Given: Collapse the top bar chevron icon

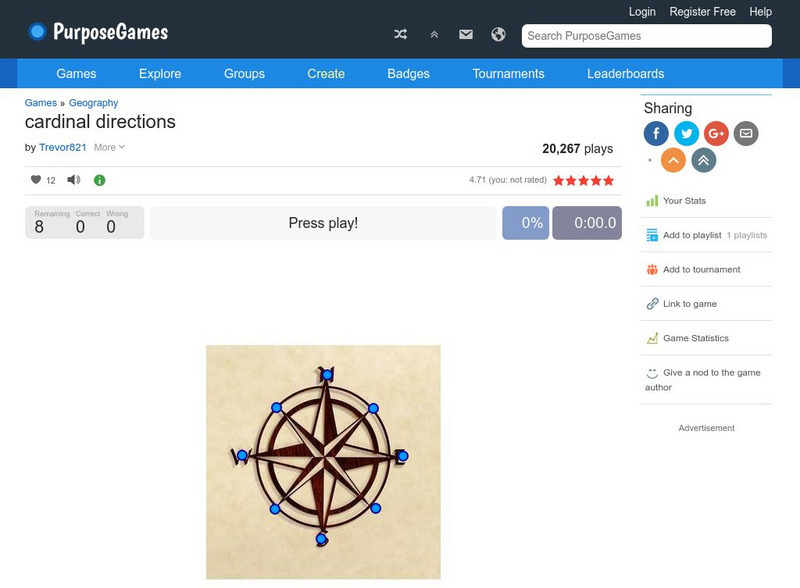Looking at the screenshot, I should click(433, 33).
